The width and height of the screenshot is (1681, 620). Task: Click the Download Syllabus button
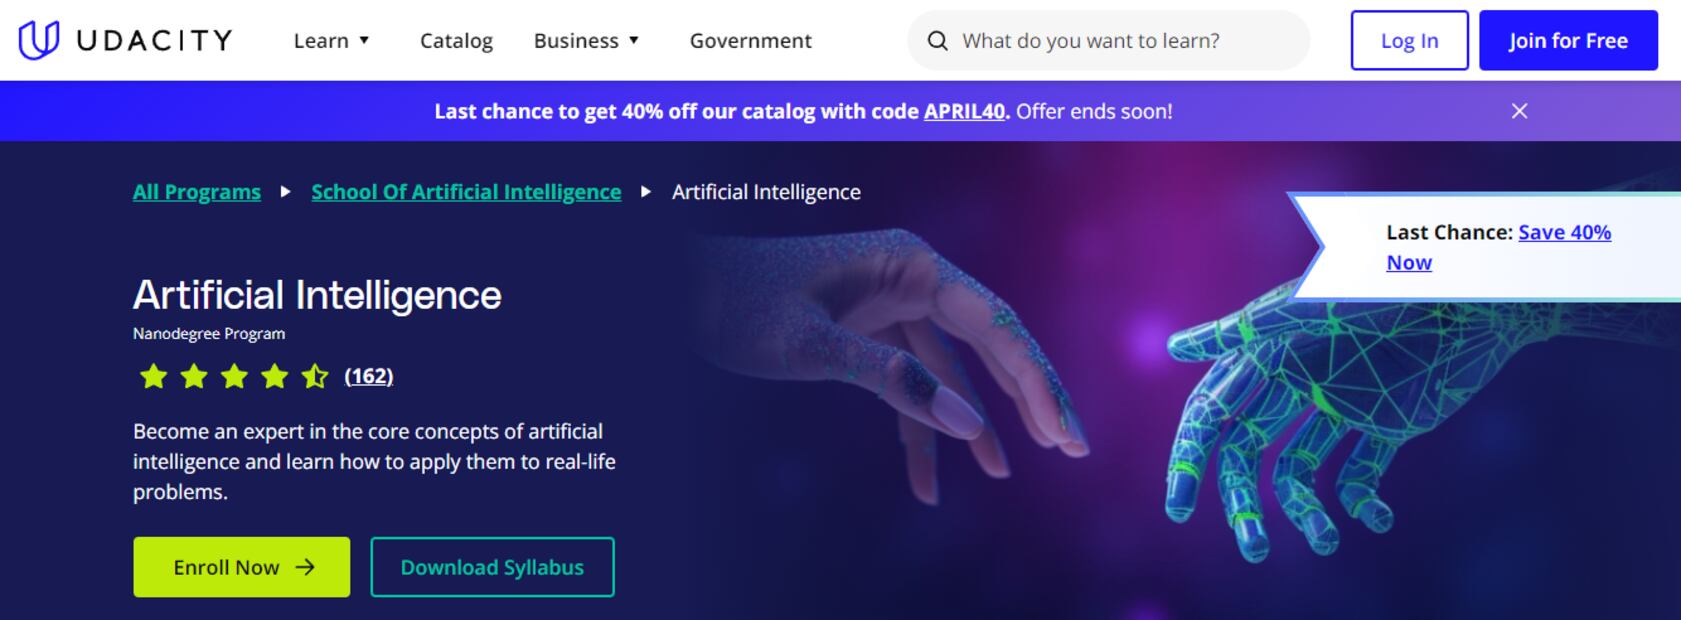(x=492, y=567)
